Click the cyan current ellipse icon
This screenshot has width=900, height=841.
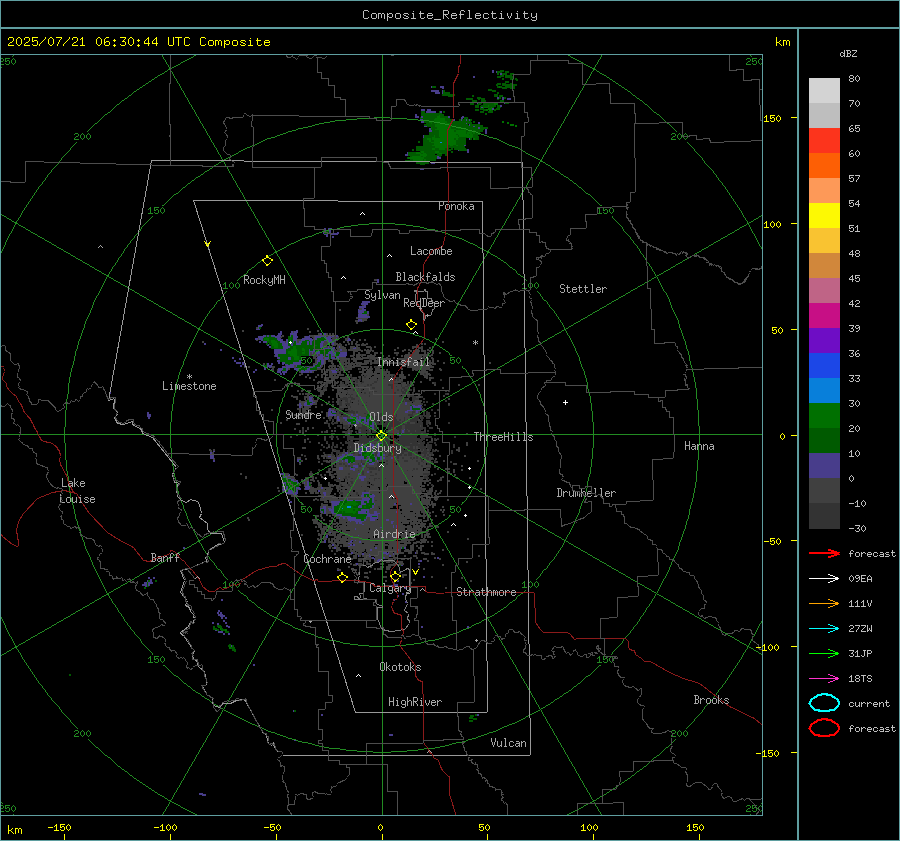click(824, 703)
